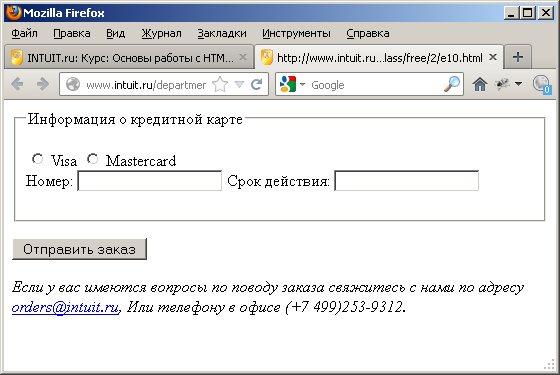Go to the home page
This screenshot has width=560, height=375.
[480, 84]
